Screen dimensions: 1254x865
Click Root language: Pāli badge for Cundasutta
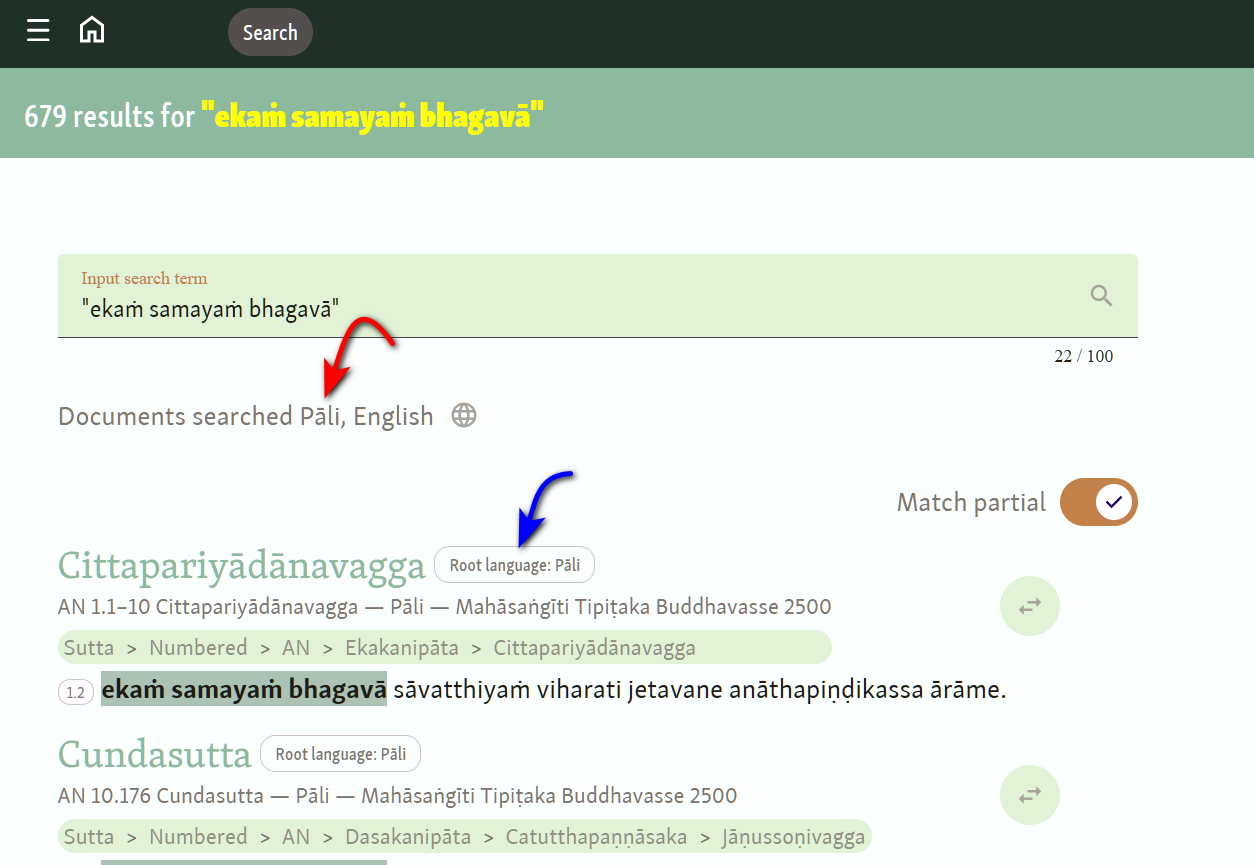tap(340, 754)
